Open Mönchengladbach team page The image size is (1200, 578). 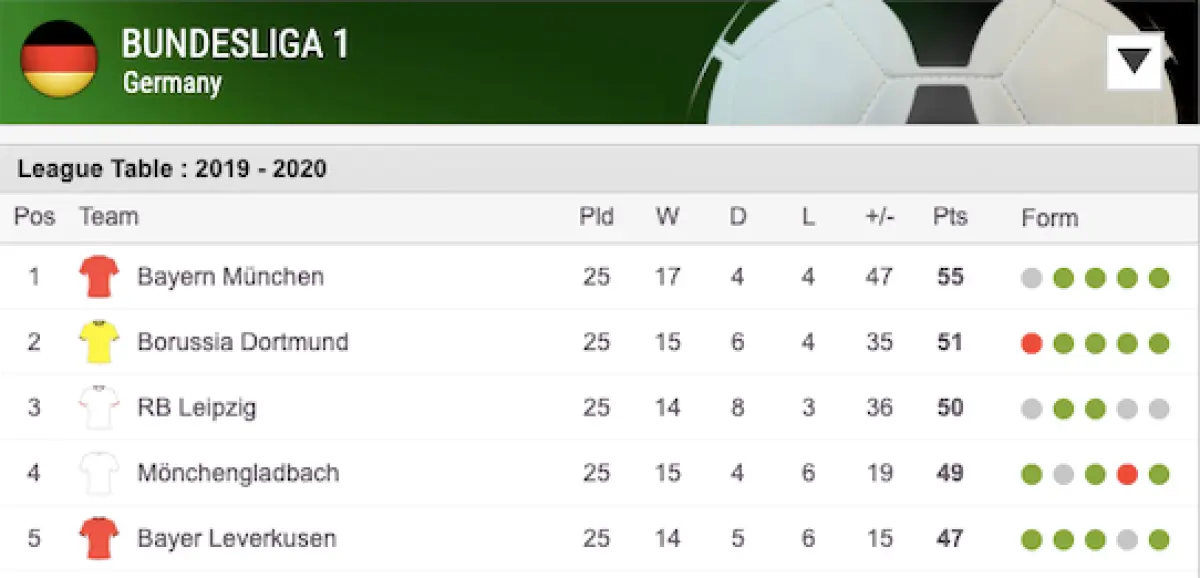[x=238, y=473]
